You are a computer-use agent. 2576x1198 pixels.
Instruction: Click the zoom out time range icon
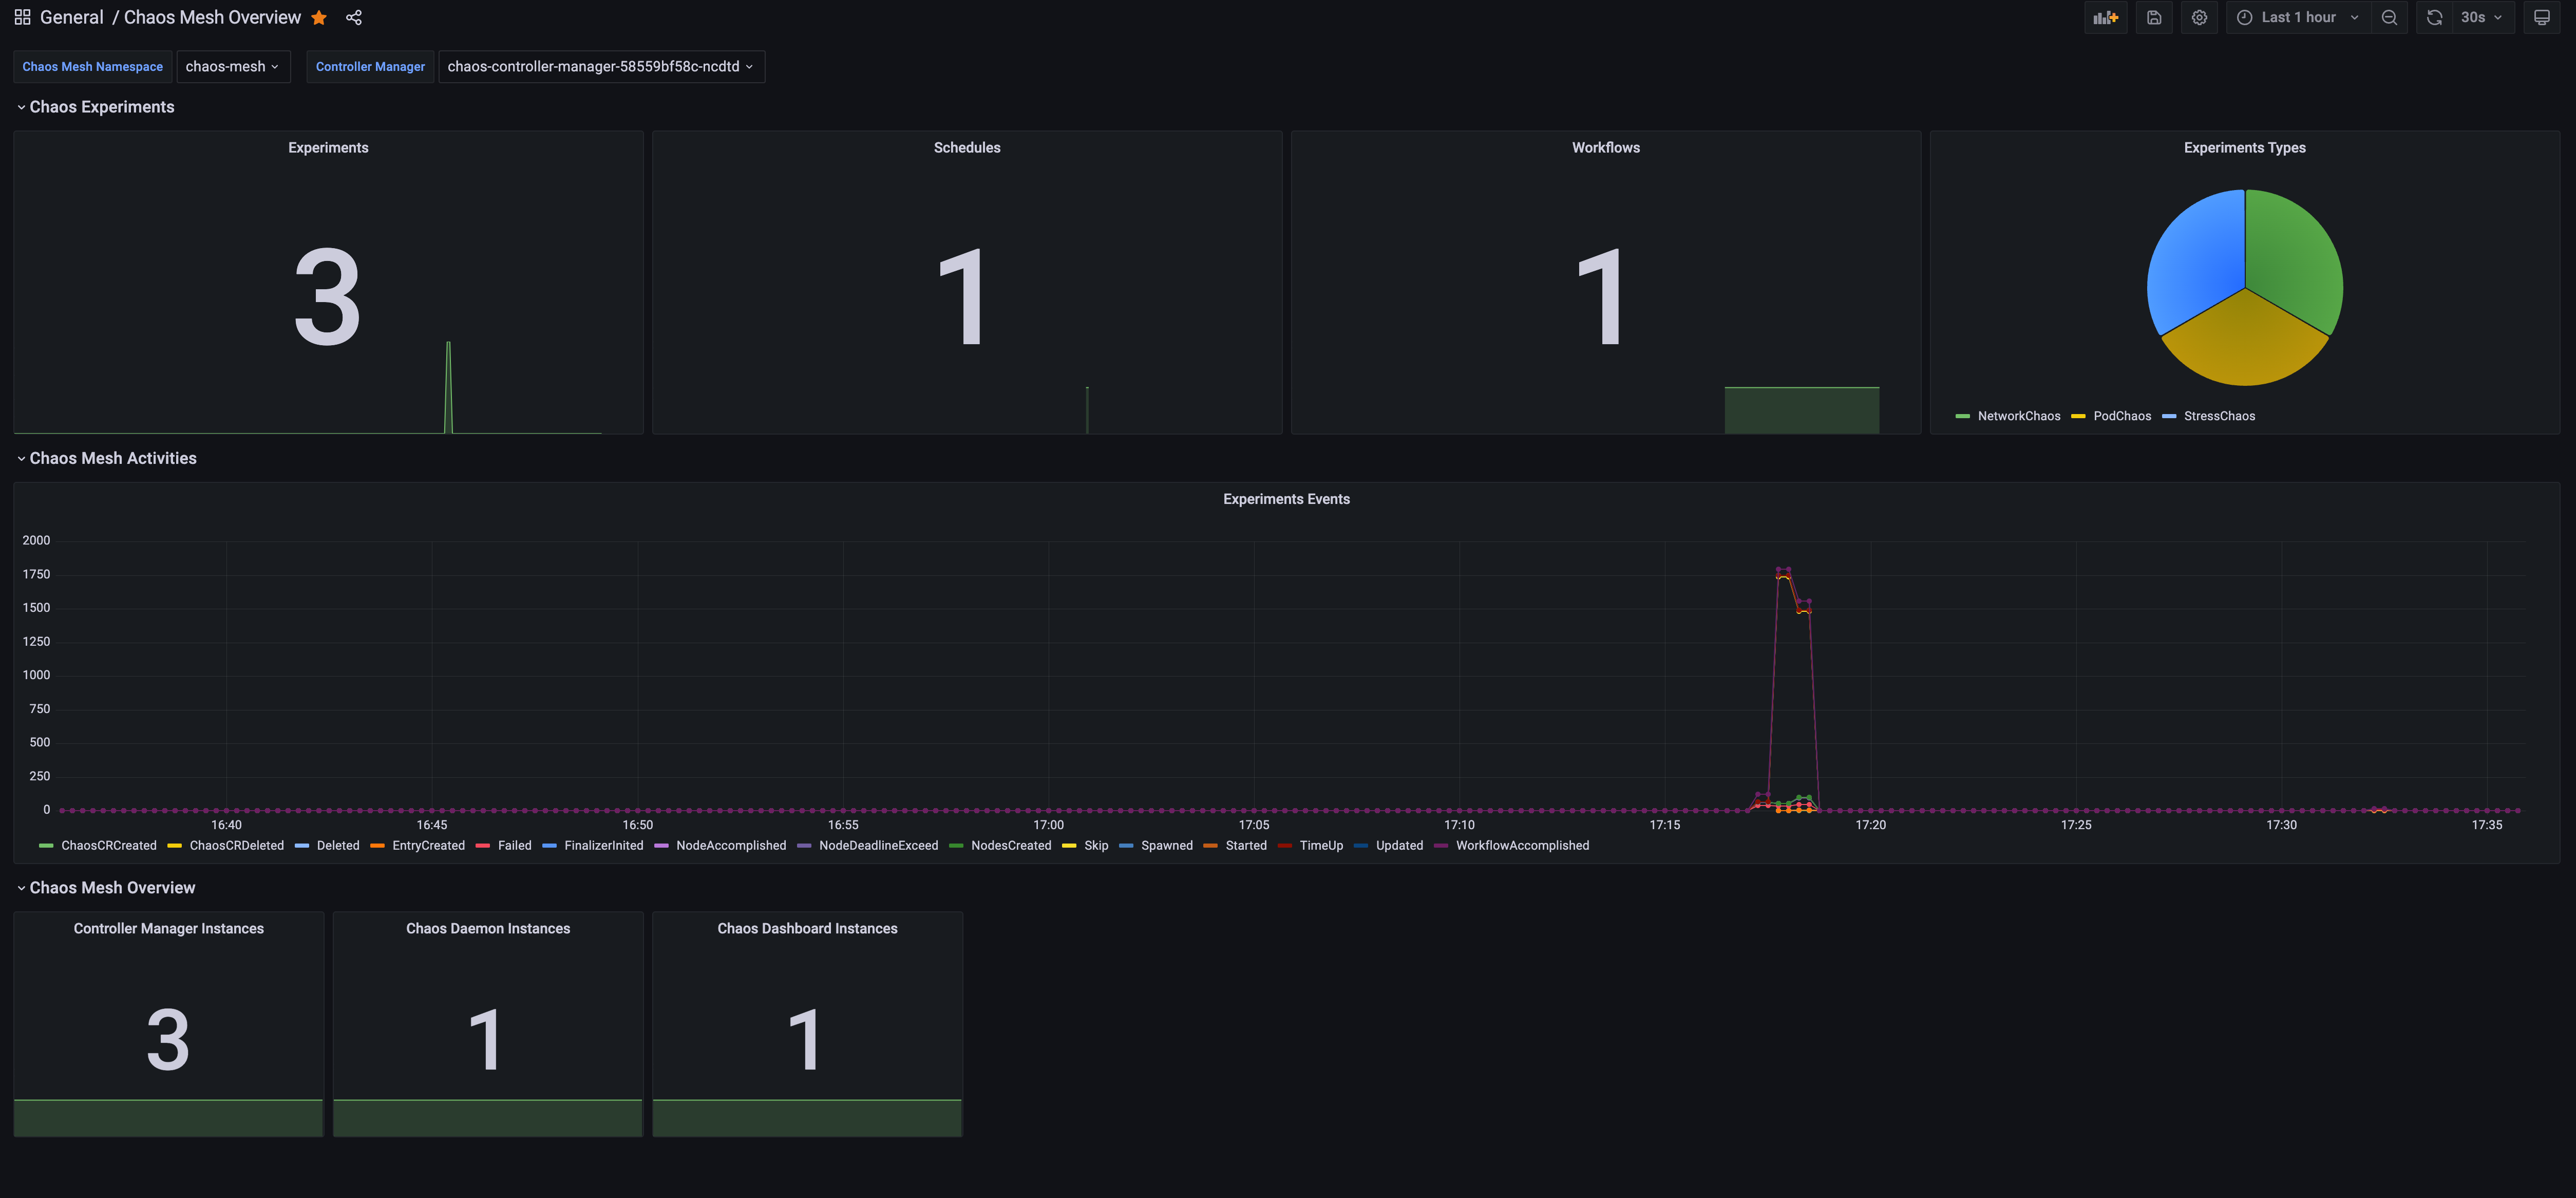(2389, 17)
